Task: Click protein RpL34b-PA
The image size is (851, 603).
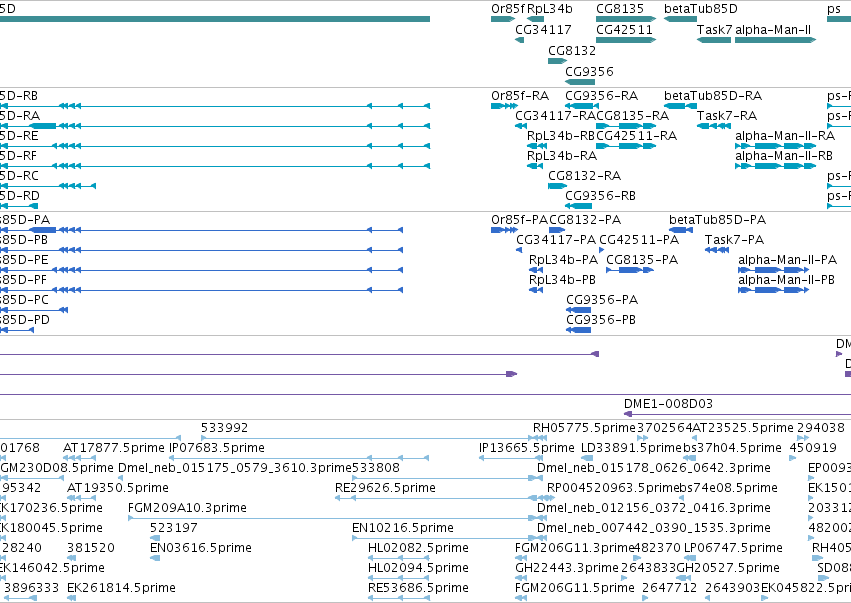Action: 563,260
